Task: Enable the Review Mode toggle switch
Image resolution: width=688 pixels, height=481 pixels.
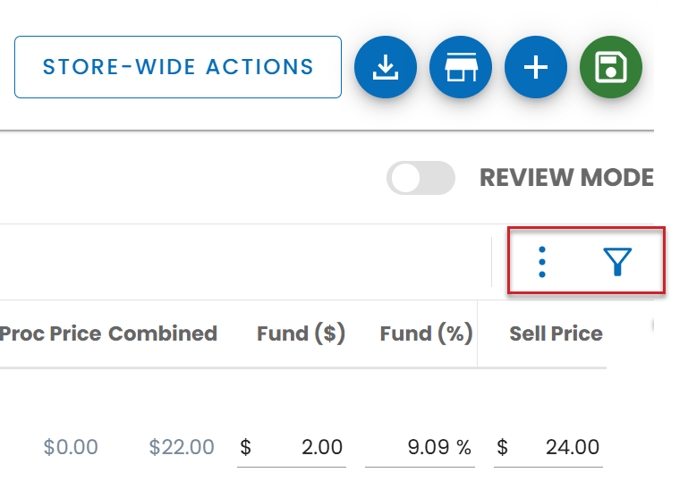Action: coord(421,179)
